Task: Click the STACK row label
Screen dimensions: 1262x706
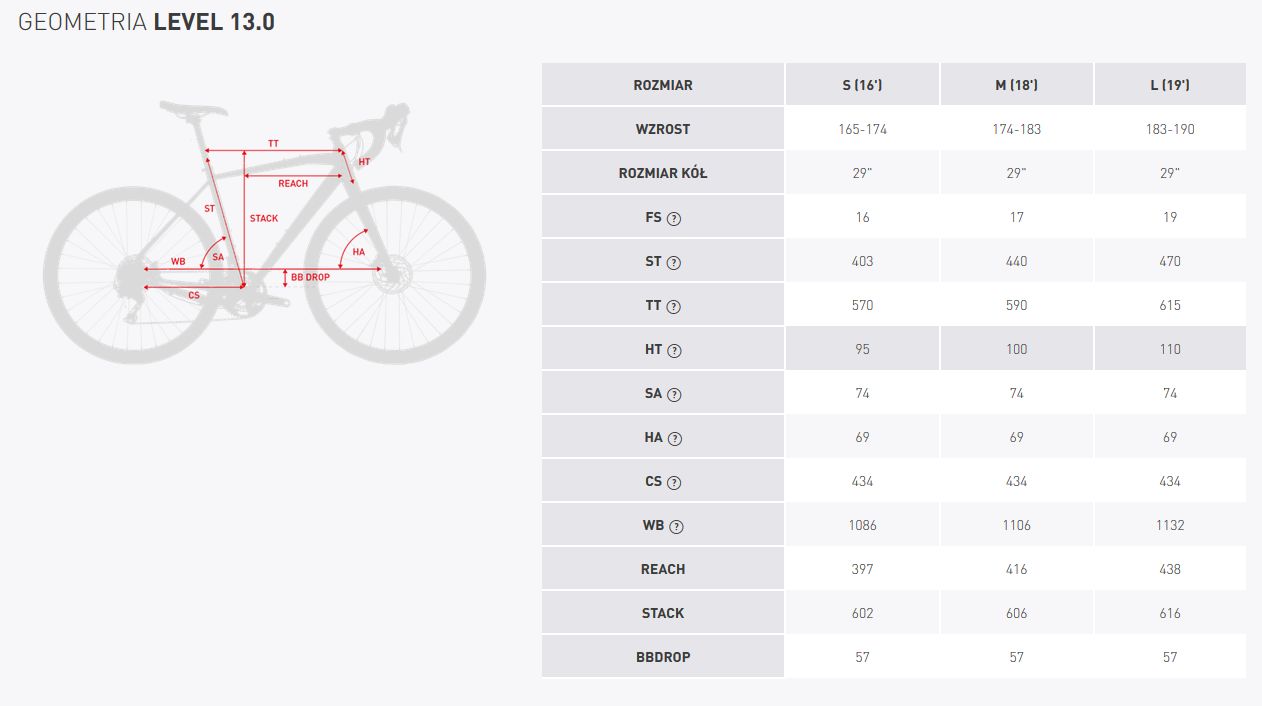Action: tap(663, 613)
